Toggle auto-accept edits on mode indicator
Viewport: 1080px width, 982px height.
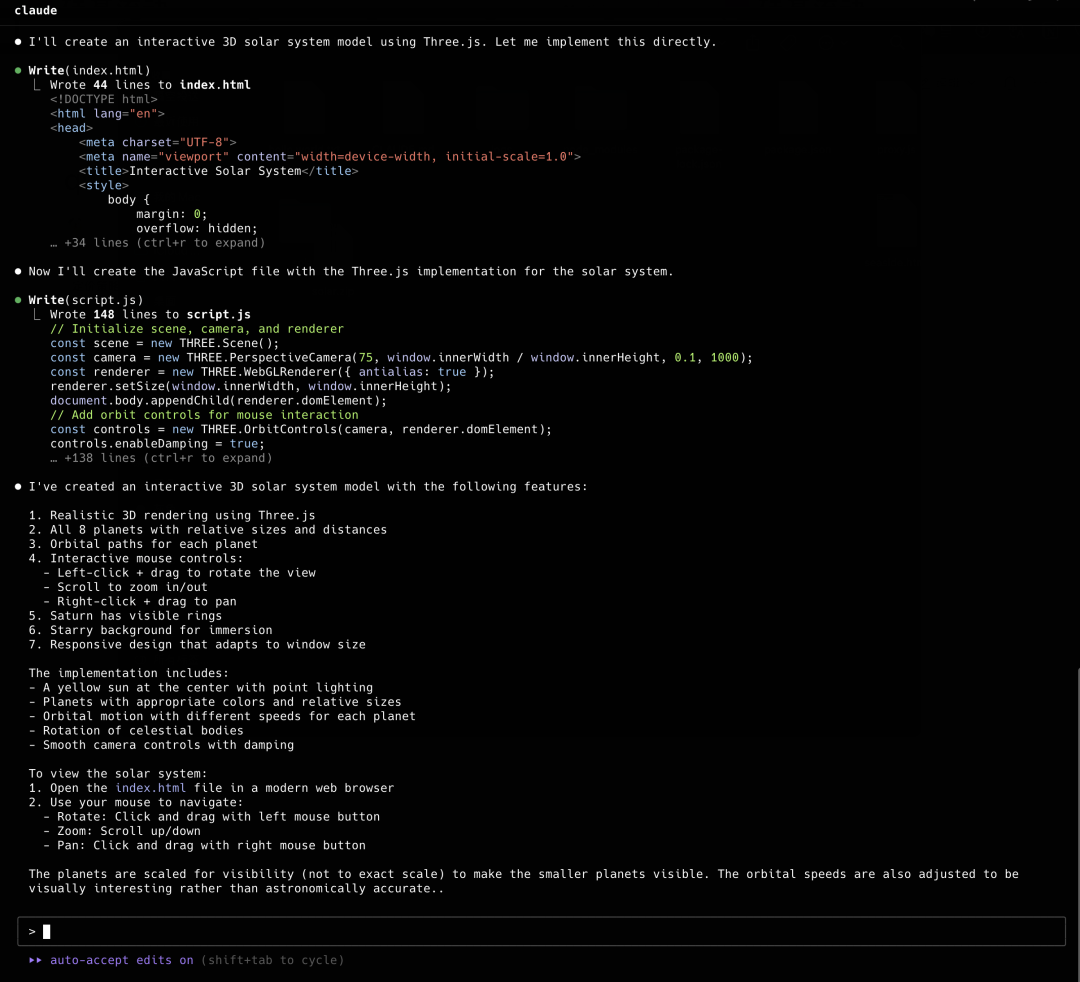click(121, 960)
